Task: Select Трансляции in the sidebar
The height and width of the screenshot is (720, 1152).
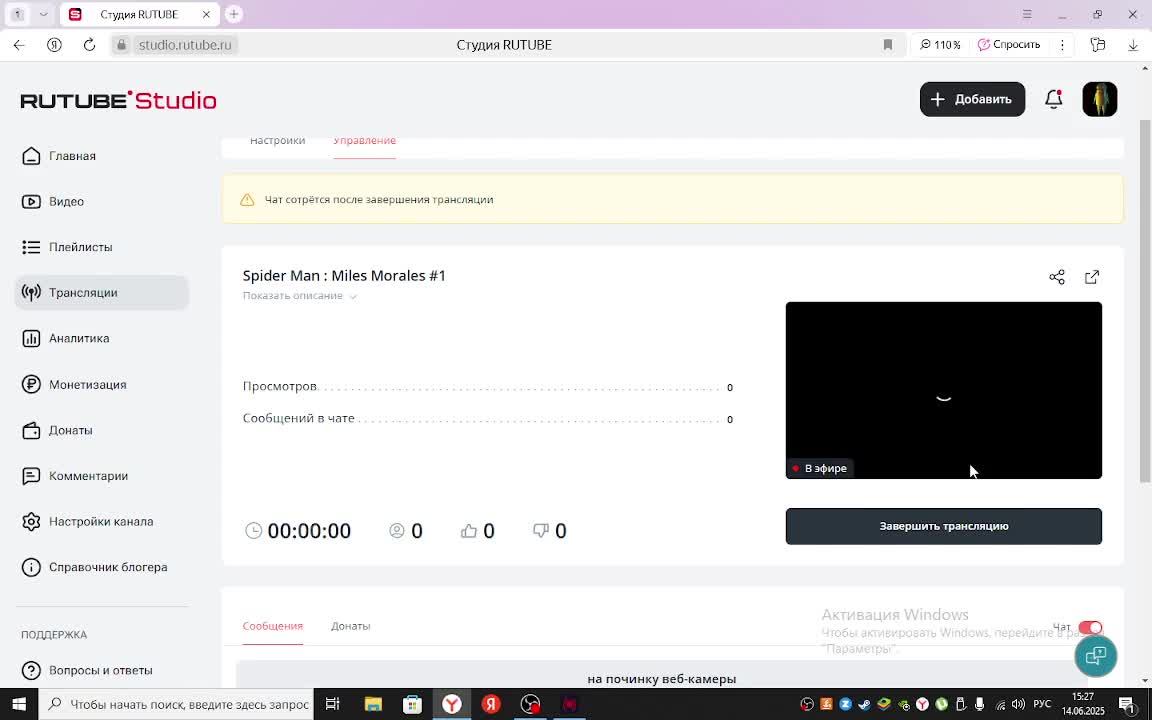Action: (101, 292)
